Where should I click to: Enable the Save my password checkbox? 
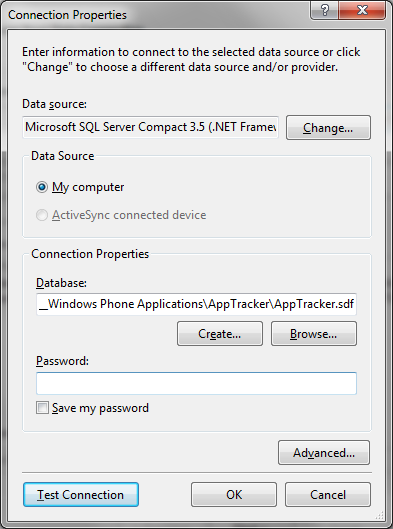pos(43,408)
